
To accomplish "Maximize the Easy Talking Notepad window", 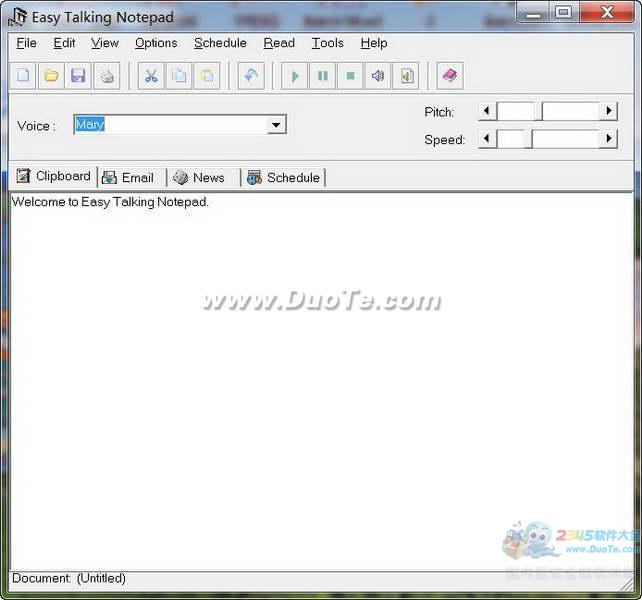I will tap(563, 13).
